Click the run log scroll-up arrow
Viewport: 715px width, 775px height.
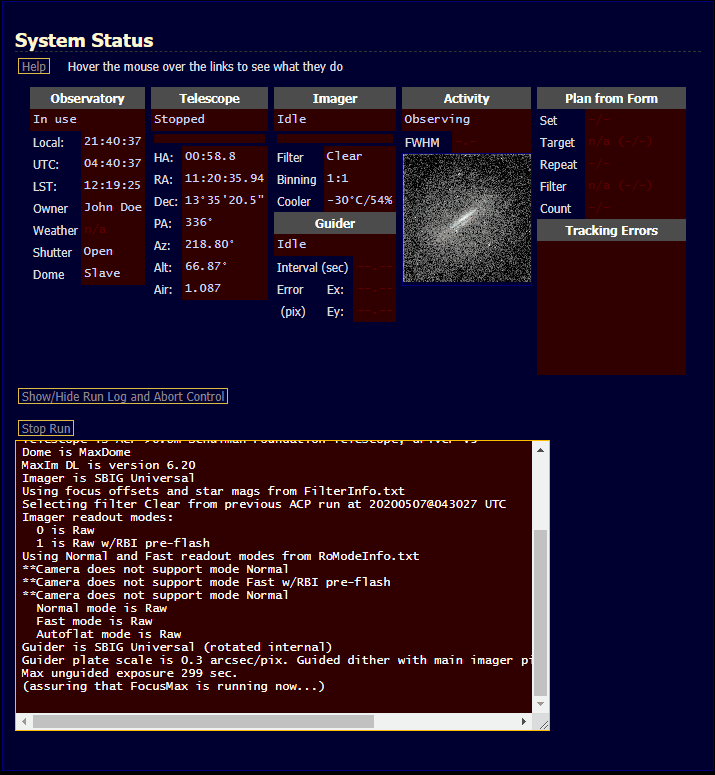click(540, 450)
